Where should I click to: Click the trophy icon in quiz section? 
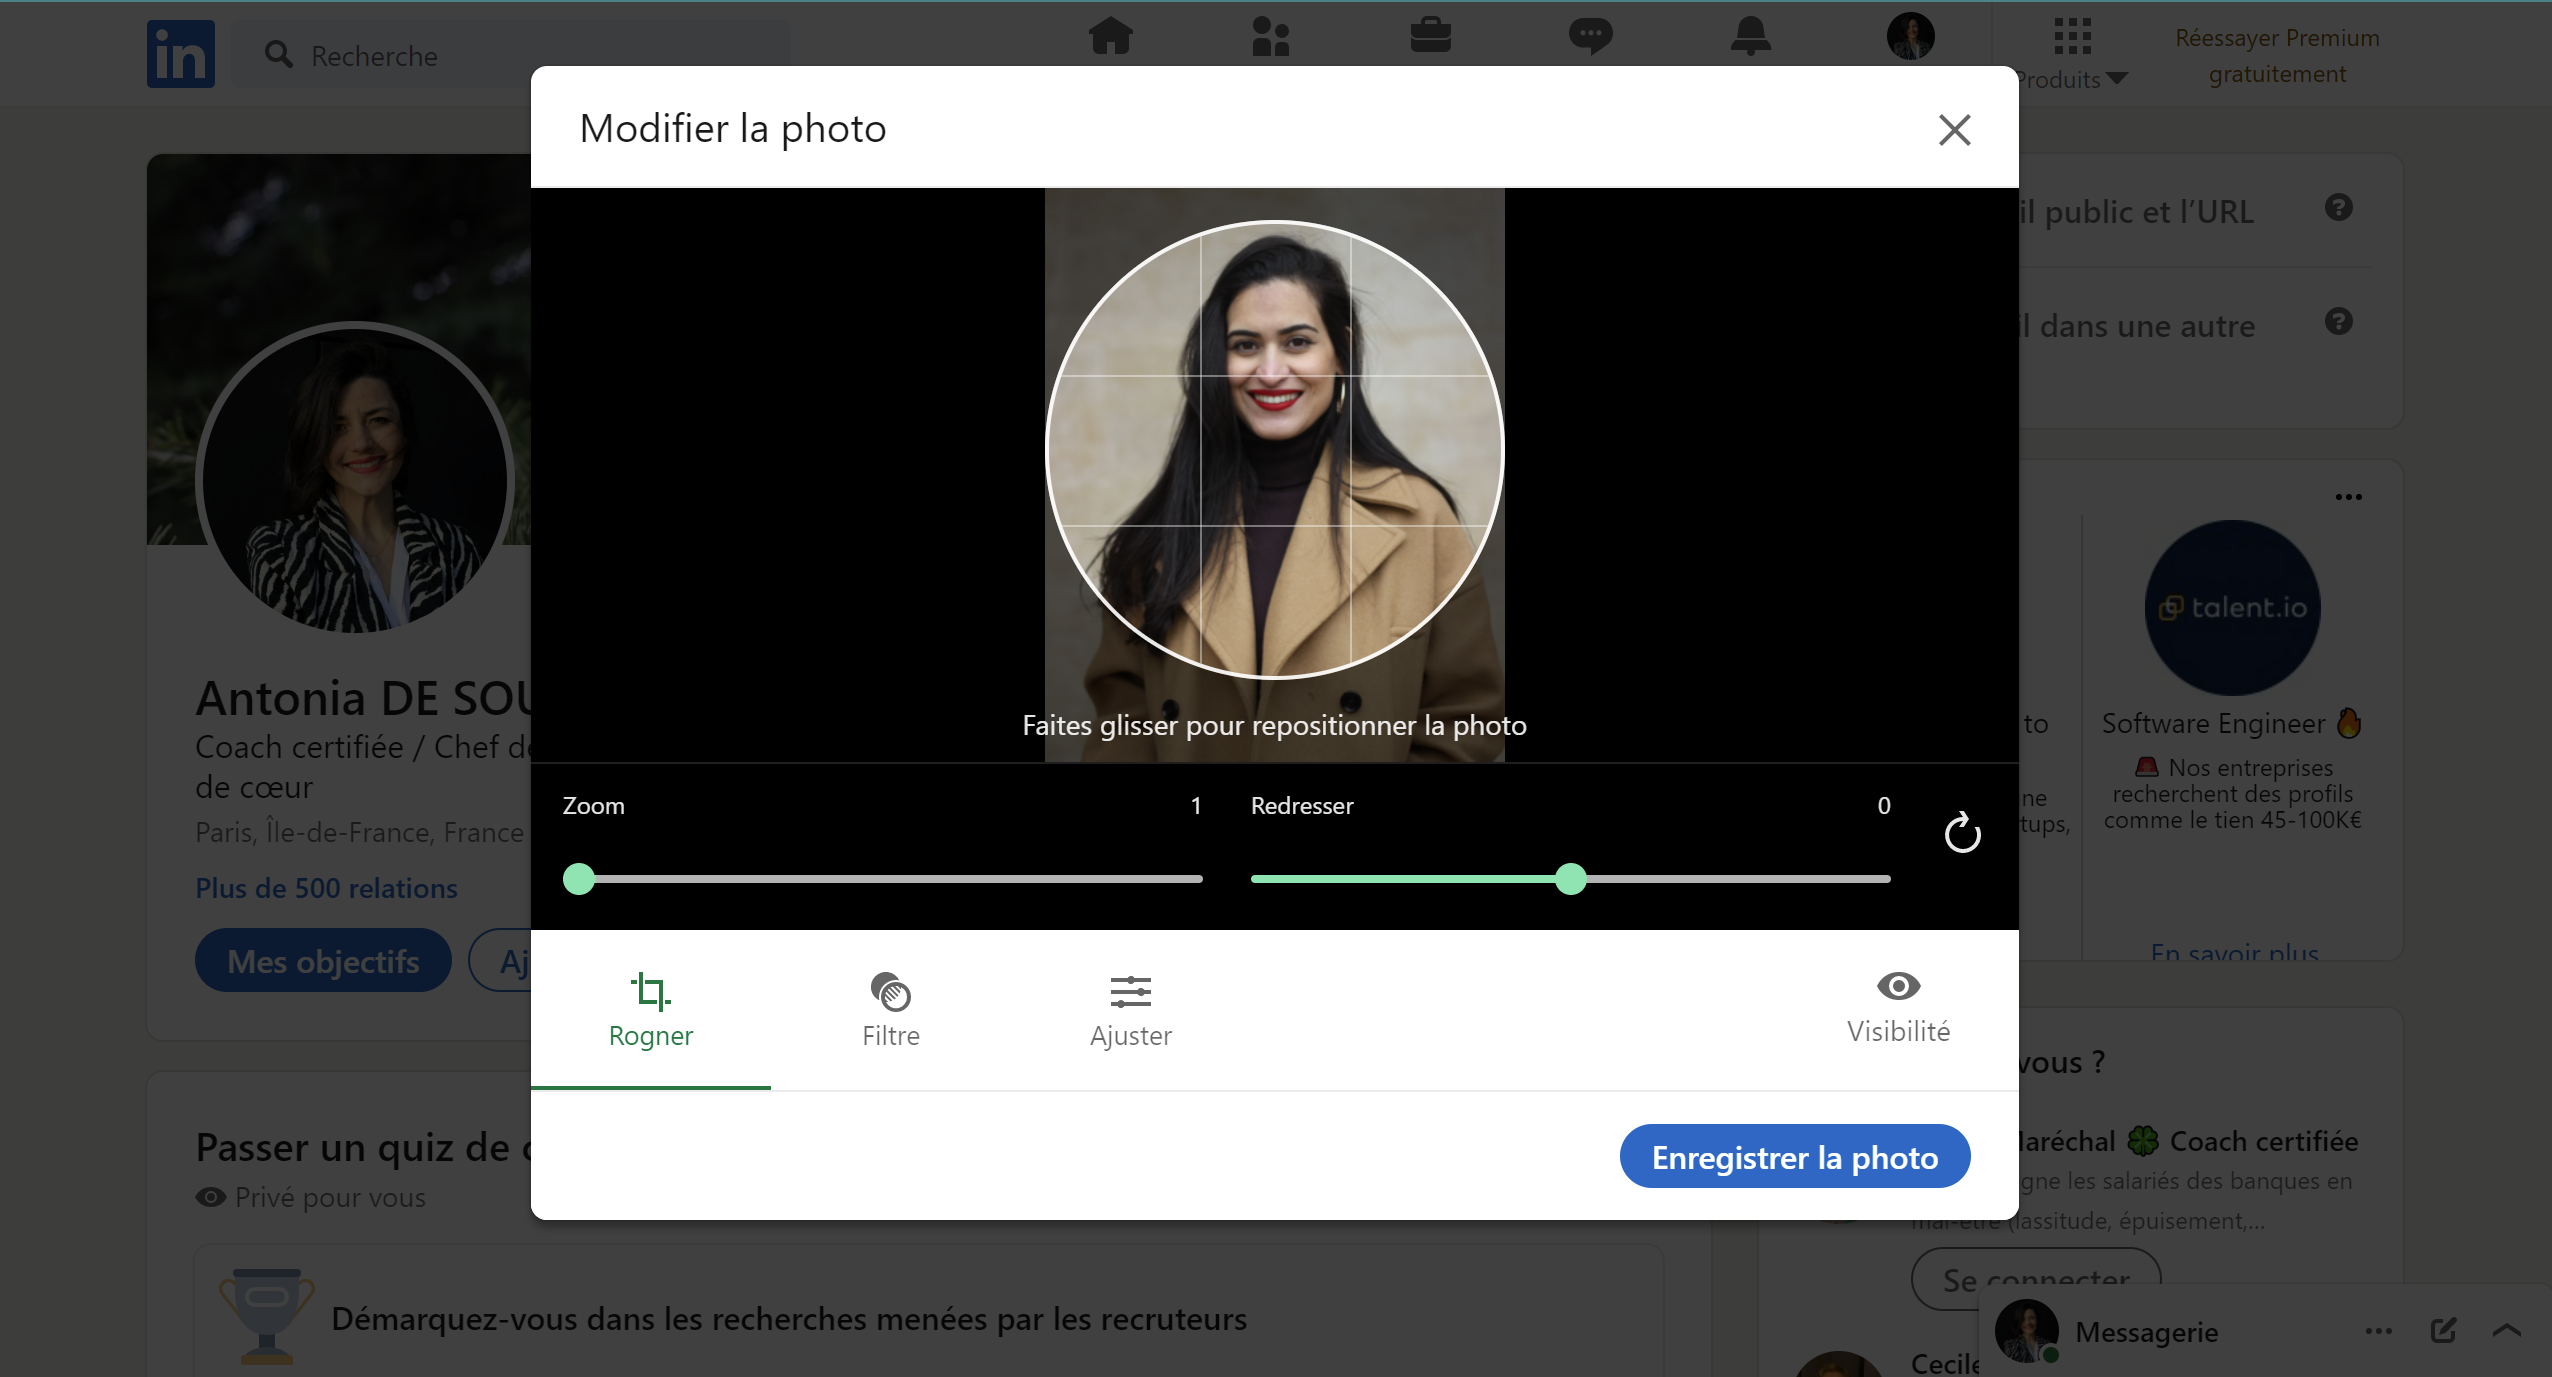266,1317
